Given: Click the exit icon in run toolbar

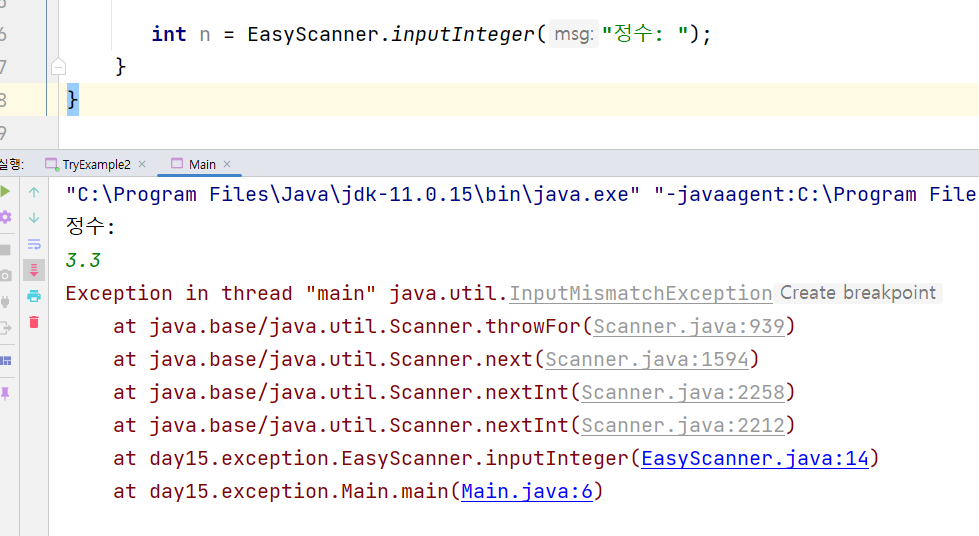Looking at the screenshot, I should click(5, 327).
